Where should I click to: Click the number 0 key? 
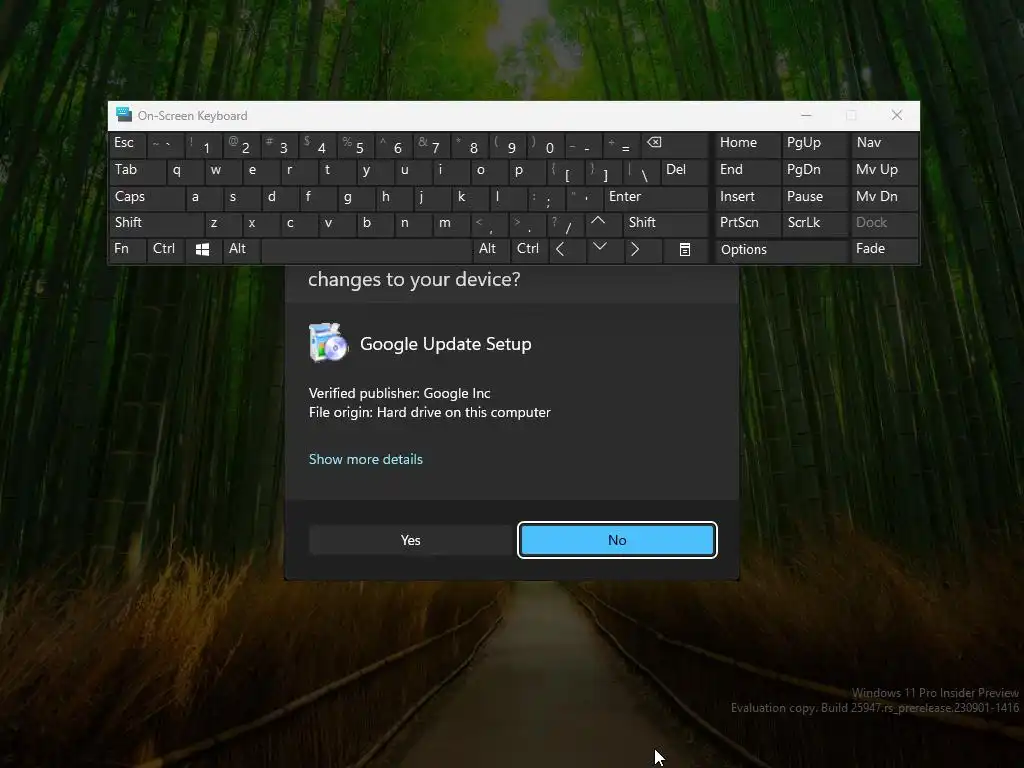pos(545,145)
